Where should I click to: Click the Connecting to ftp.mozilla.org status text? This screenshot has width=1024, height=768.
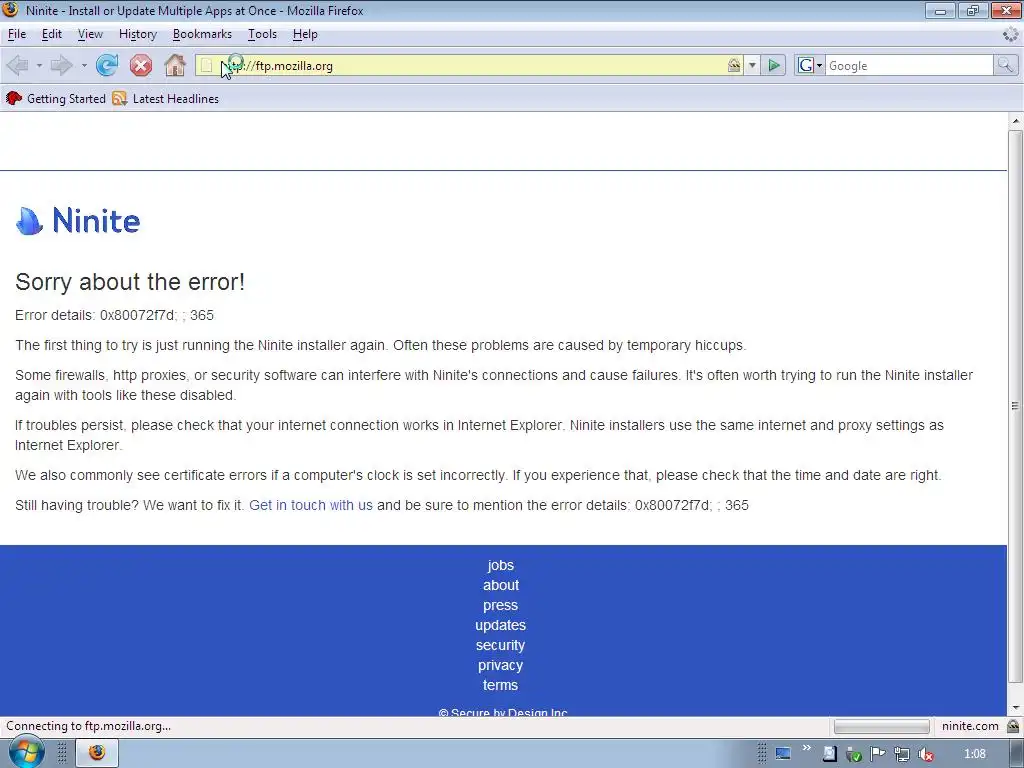(x=88, y=726)
